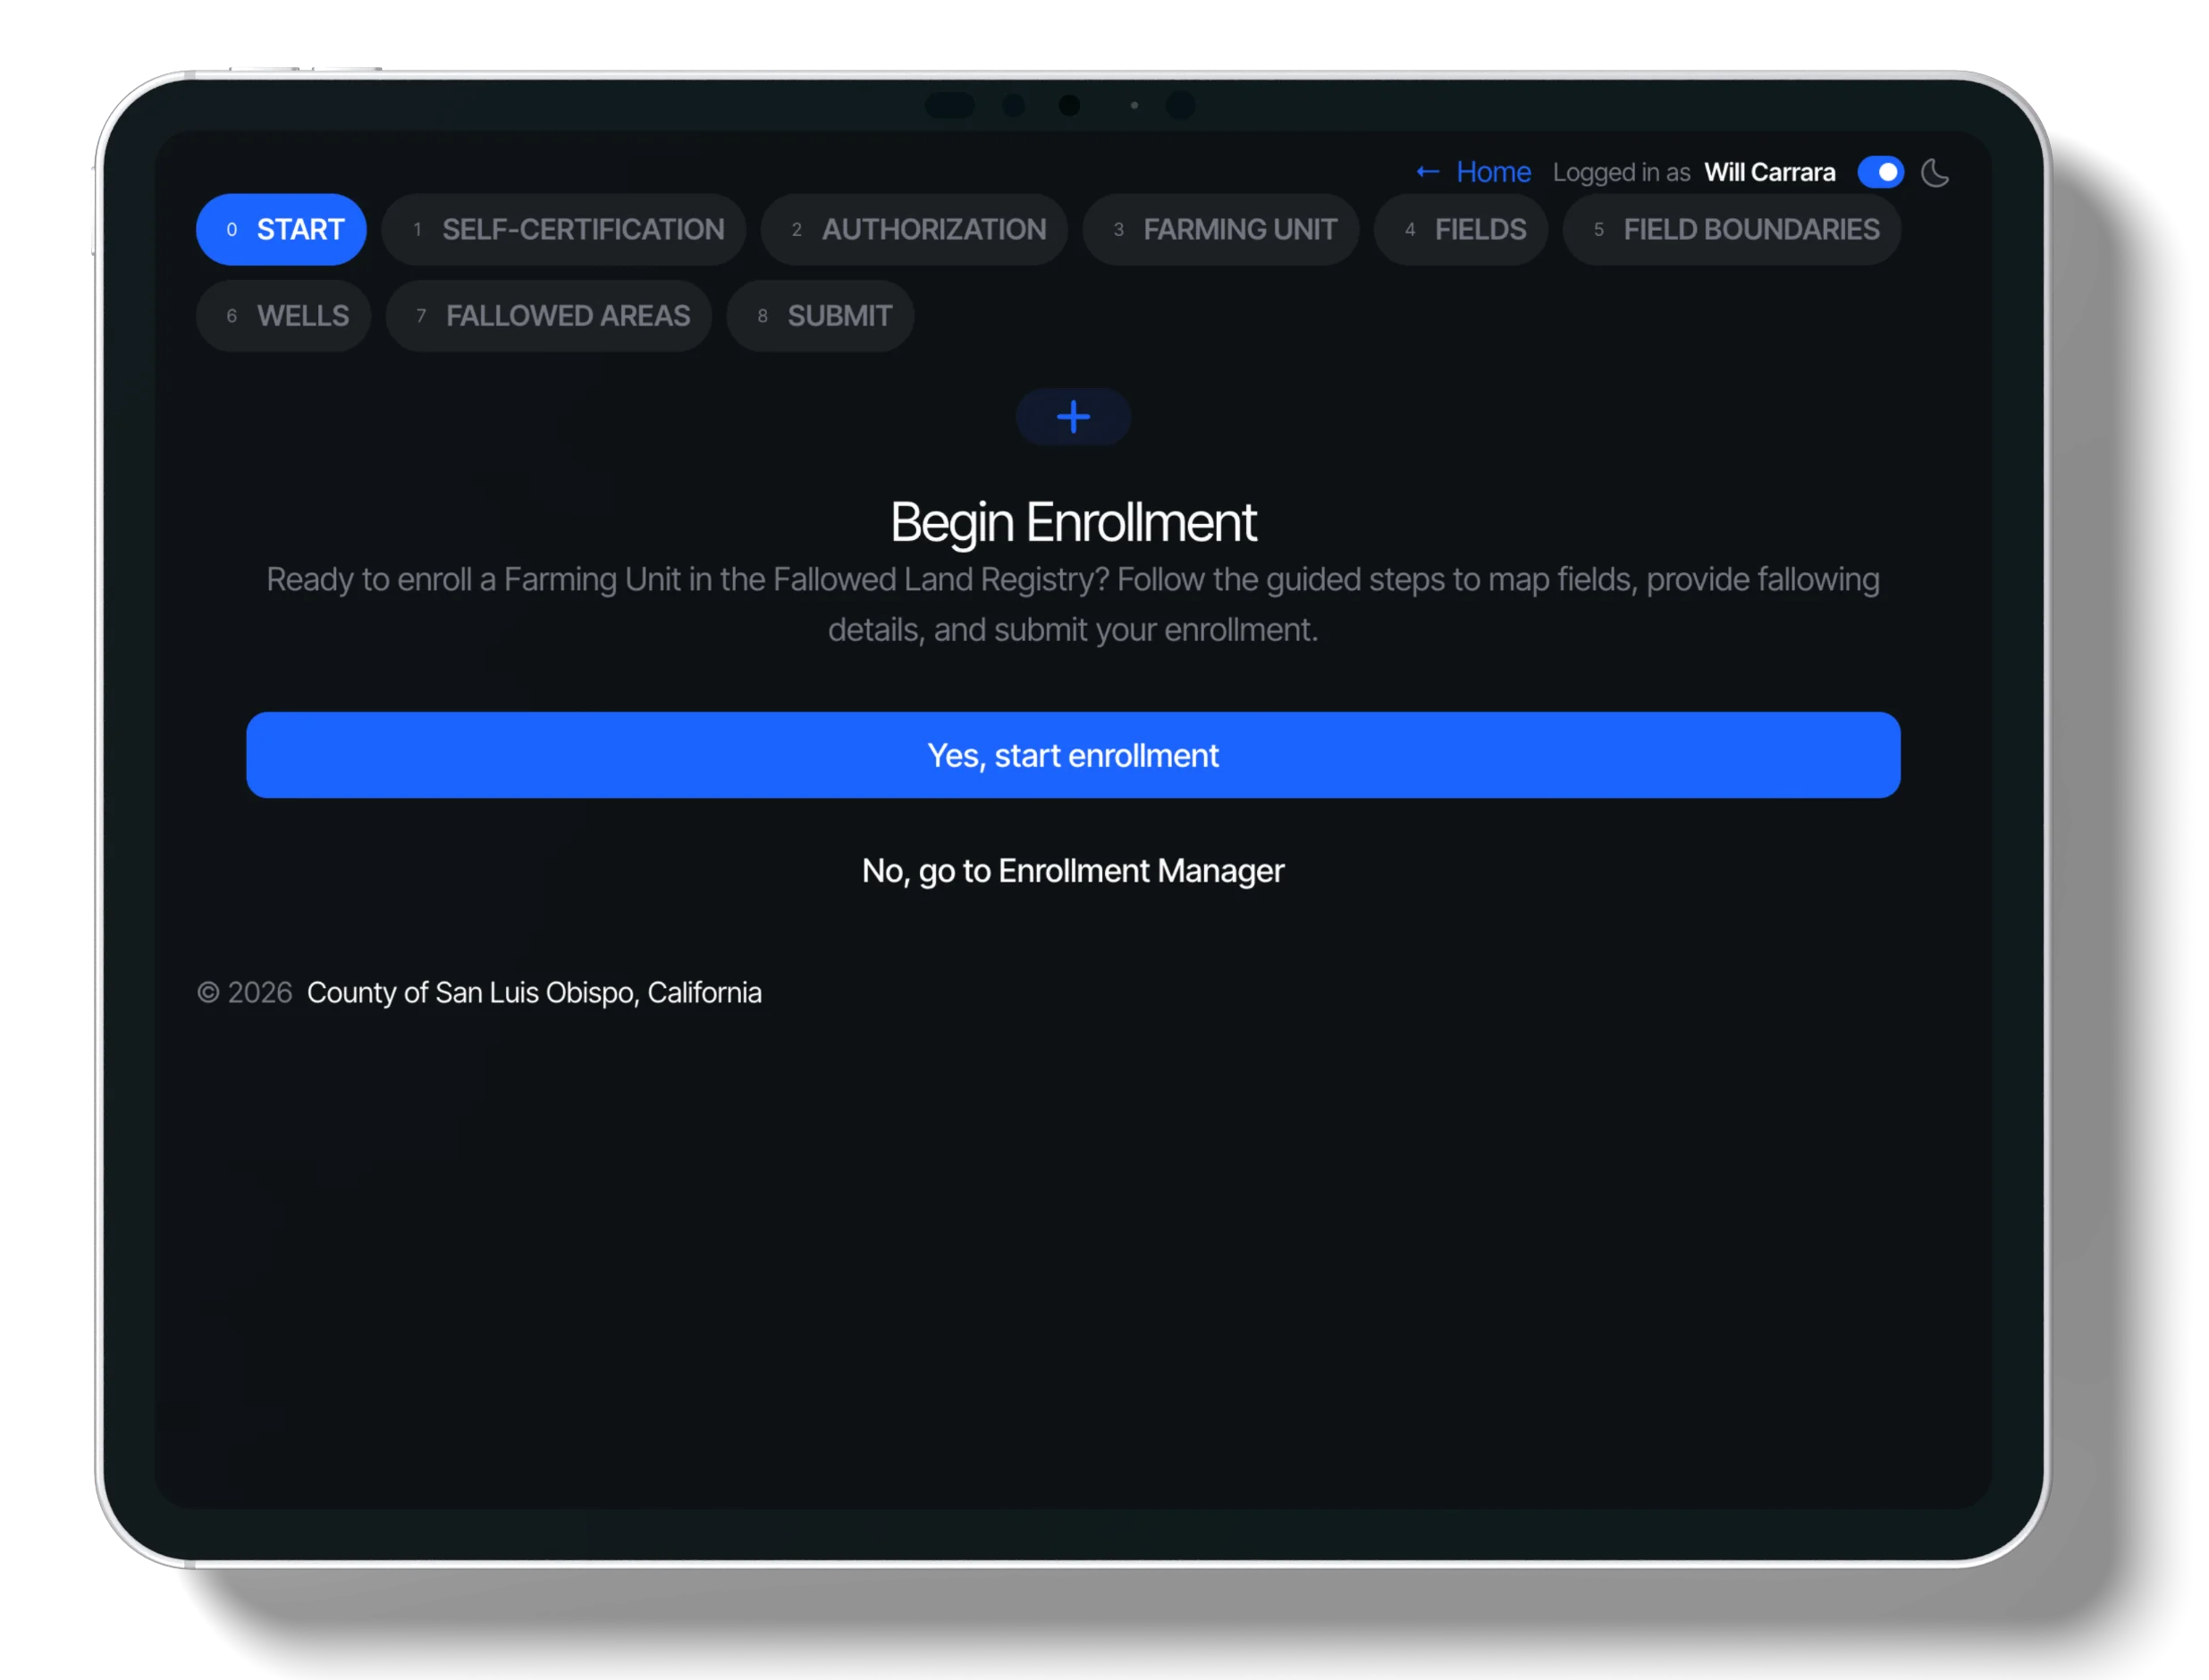2209x1680 pixels.
Task: Select the FIELD BOUNDARIES step
Action: click(1732, 229)
